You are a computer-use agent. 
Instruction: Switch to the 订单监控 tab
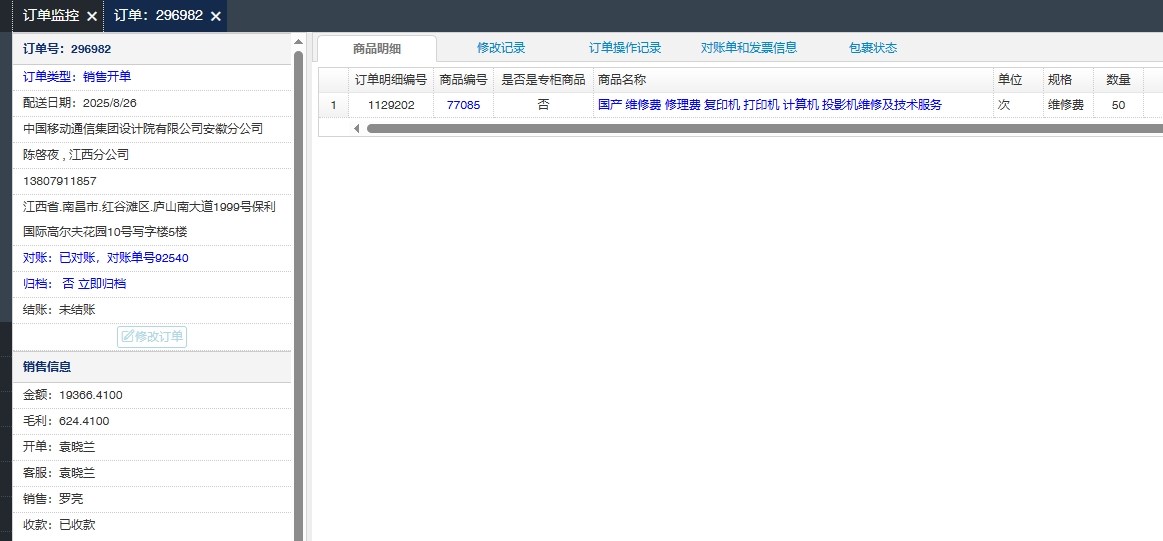[x=50, y=16]
